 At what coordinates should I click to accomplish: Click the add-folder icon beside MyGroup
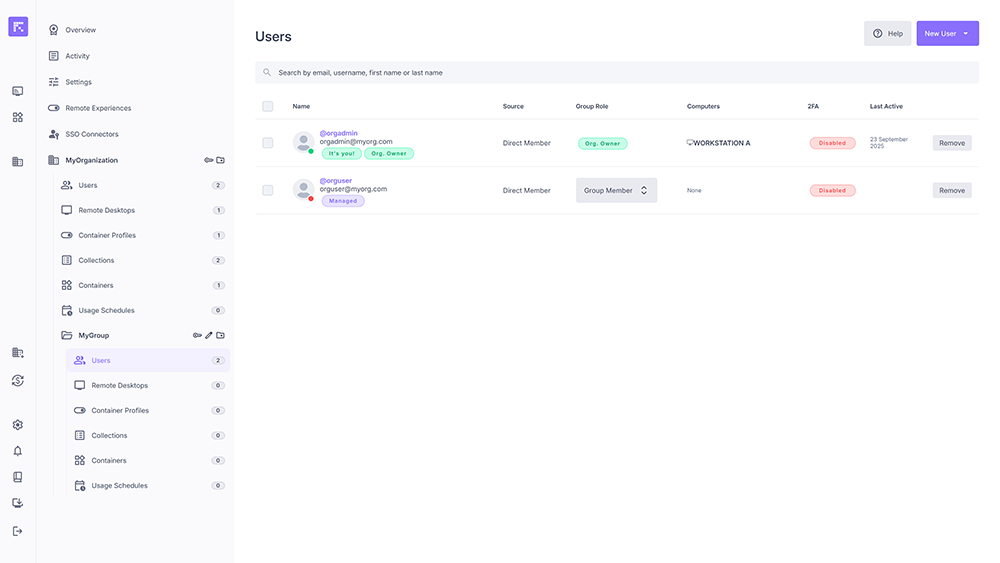(221, 335)
